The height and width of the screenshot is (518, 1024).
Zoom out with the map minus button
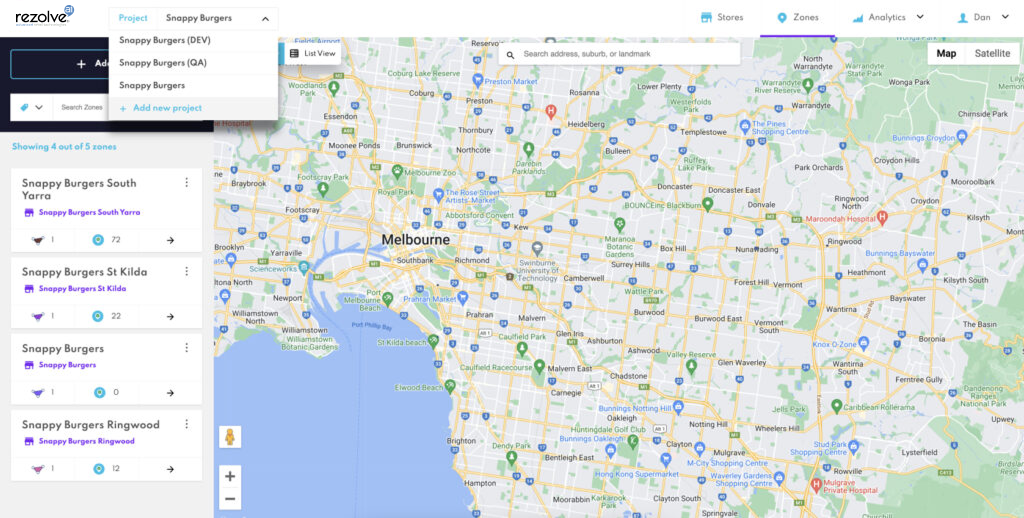230,500
